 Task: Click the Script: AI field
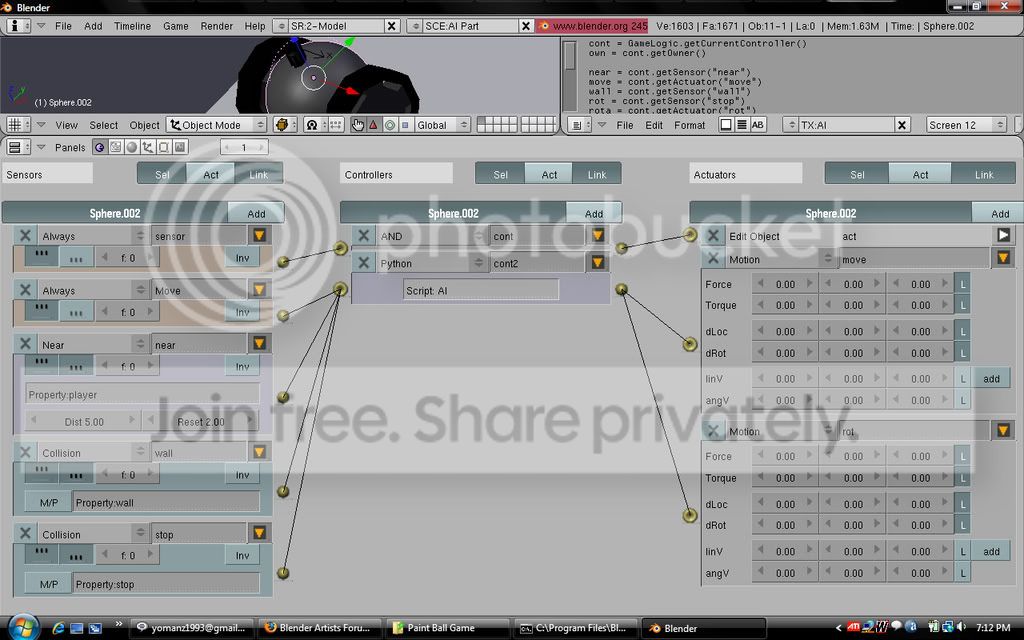coord(481,290)
